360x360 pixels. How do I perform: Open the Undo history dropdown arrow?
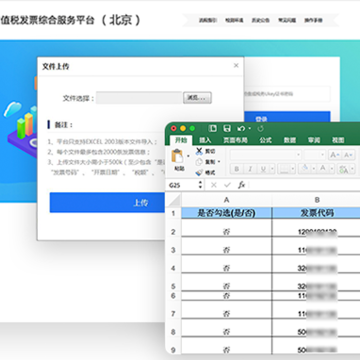pyautogui.click(x=250, y=128)
